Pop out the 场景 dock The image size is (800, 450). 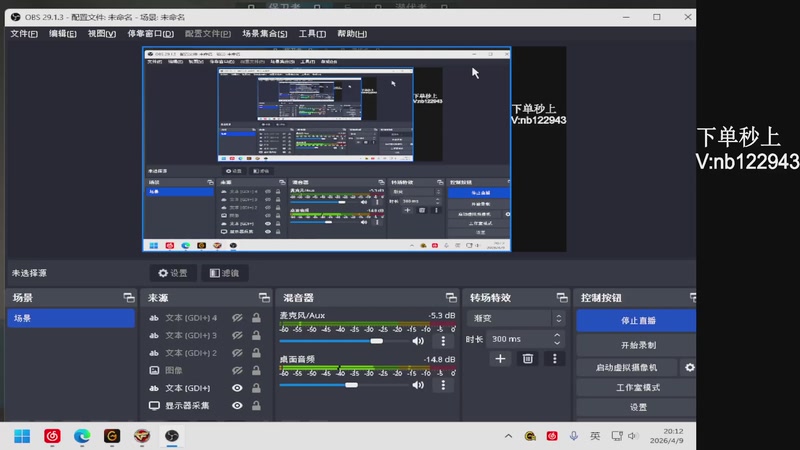(129, 297)
